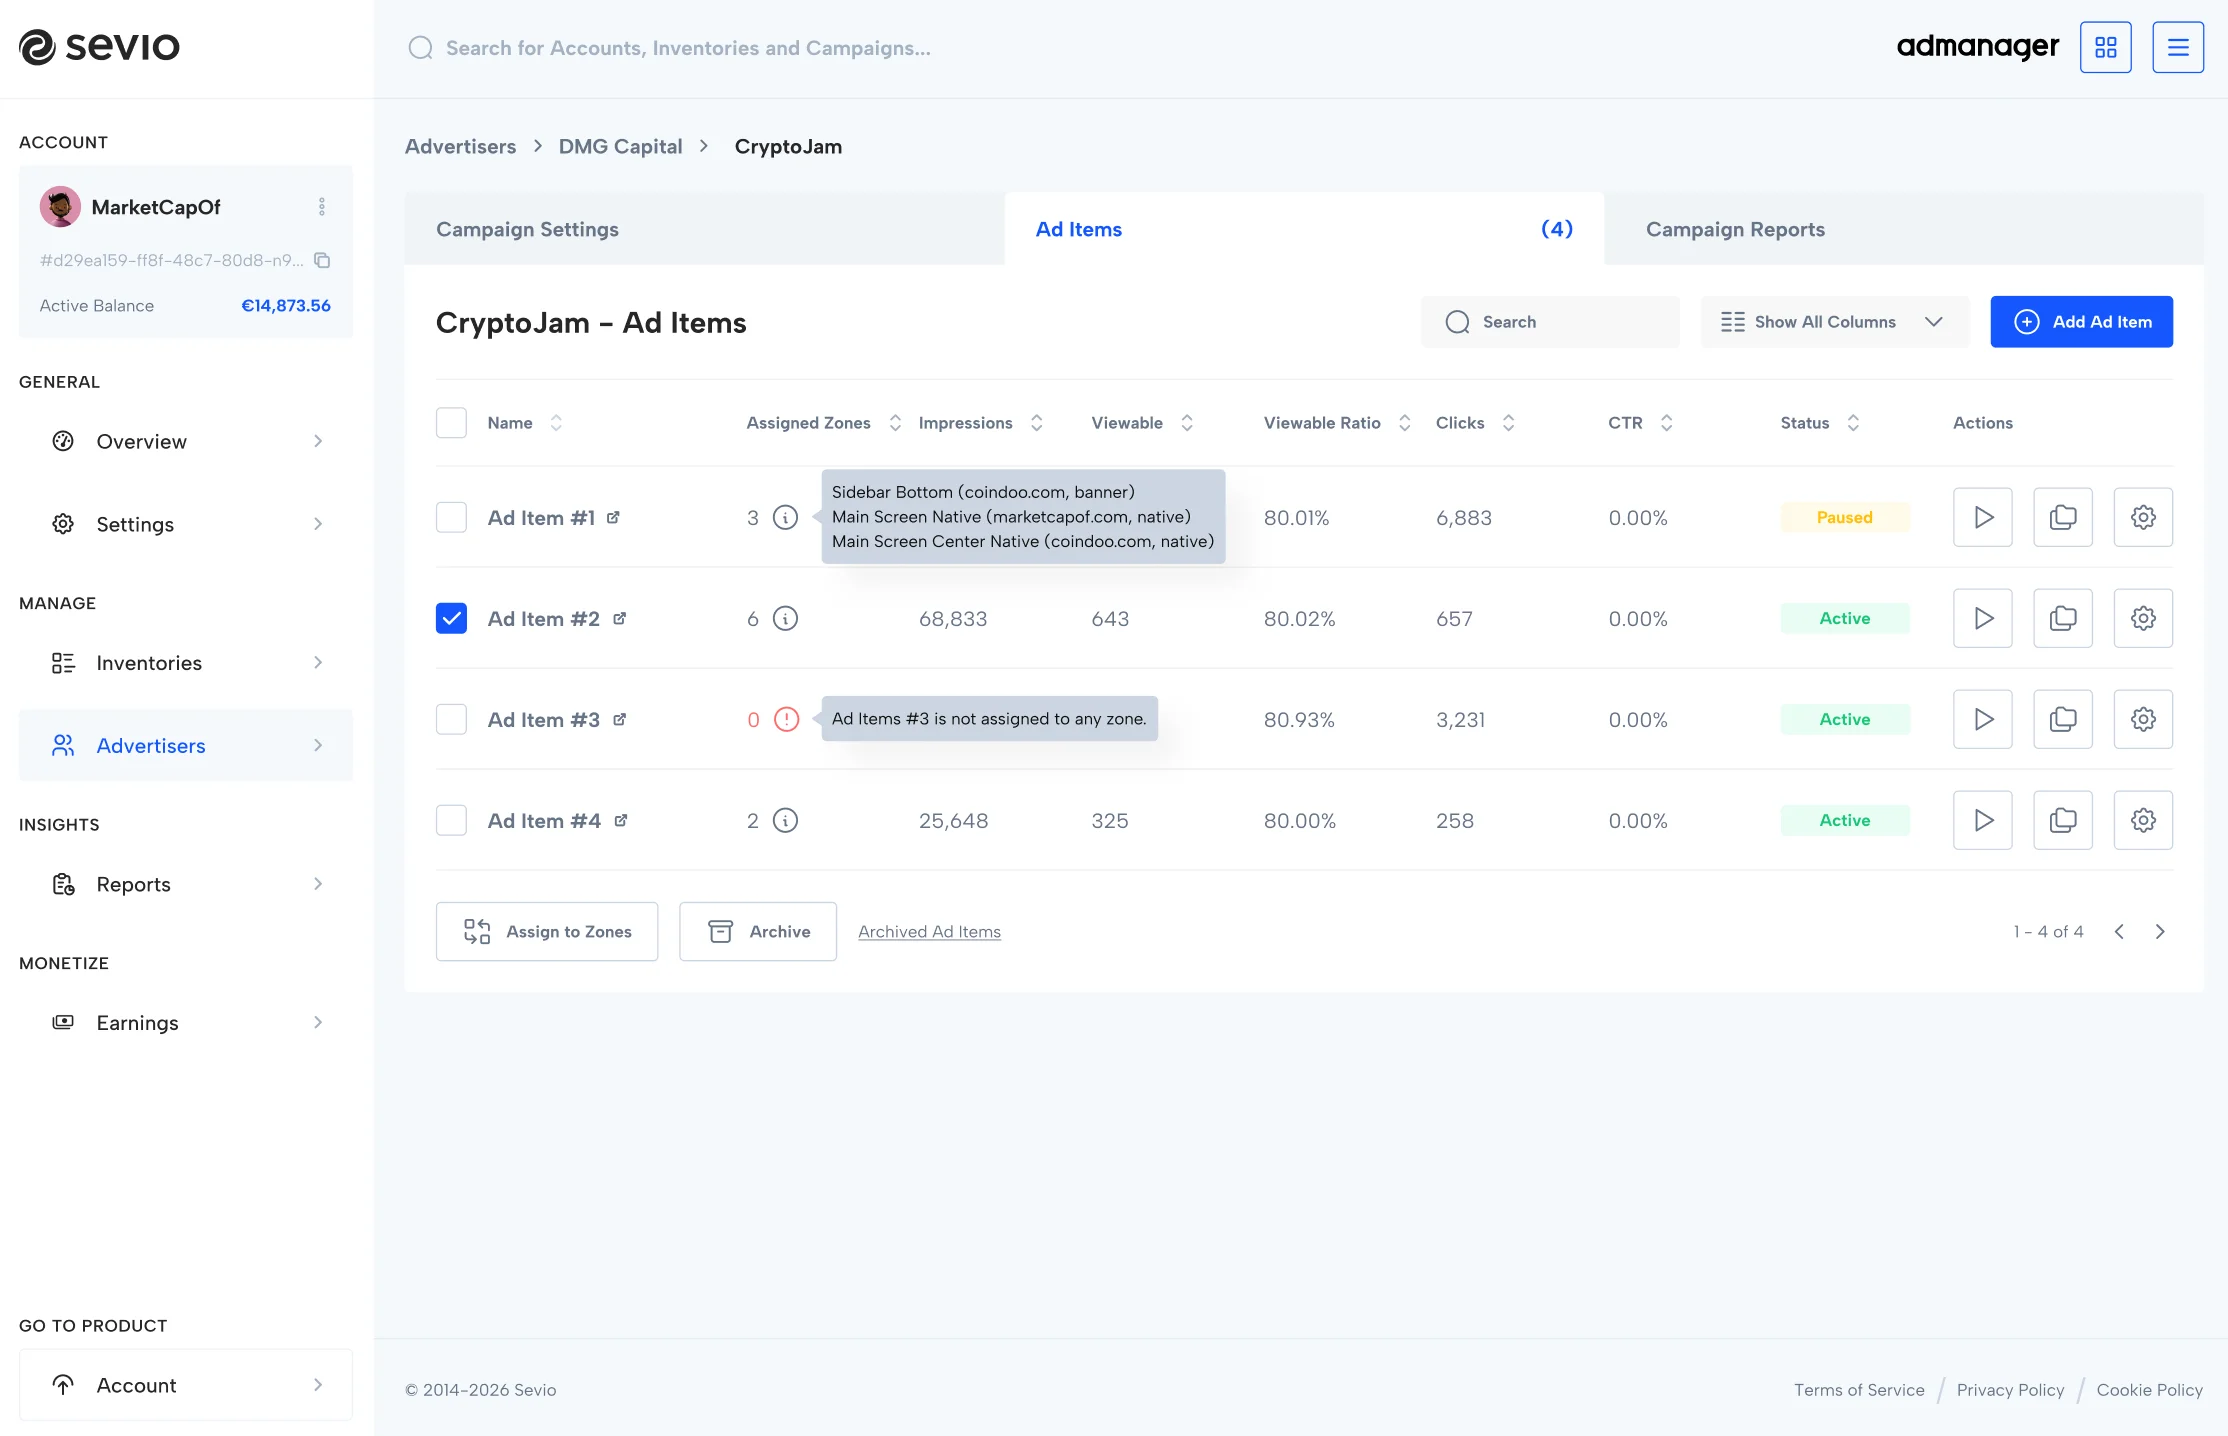Click Assign to Zones button
Viewport: 2228px width, 1436px height.
(547, 931)
